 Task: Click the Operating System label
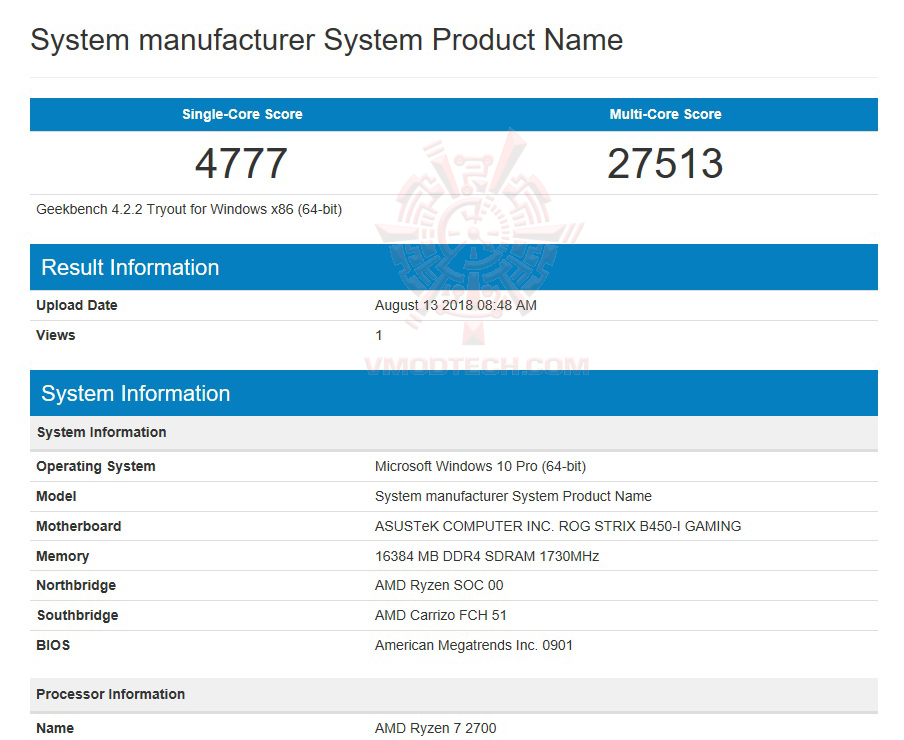coord(96,466)
